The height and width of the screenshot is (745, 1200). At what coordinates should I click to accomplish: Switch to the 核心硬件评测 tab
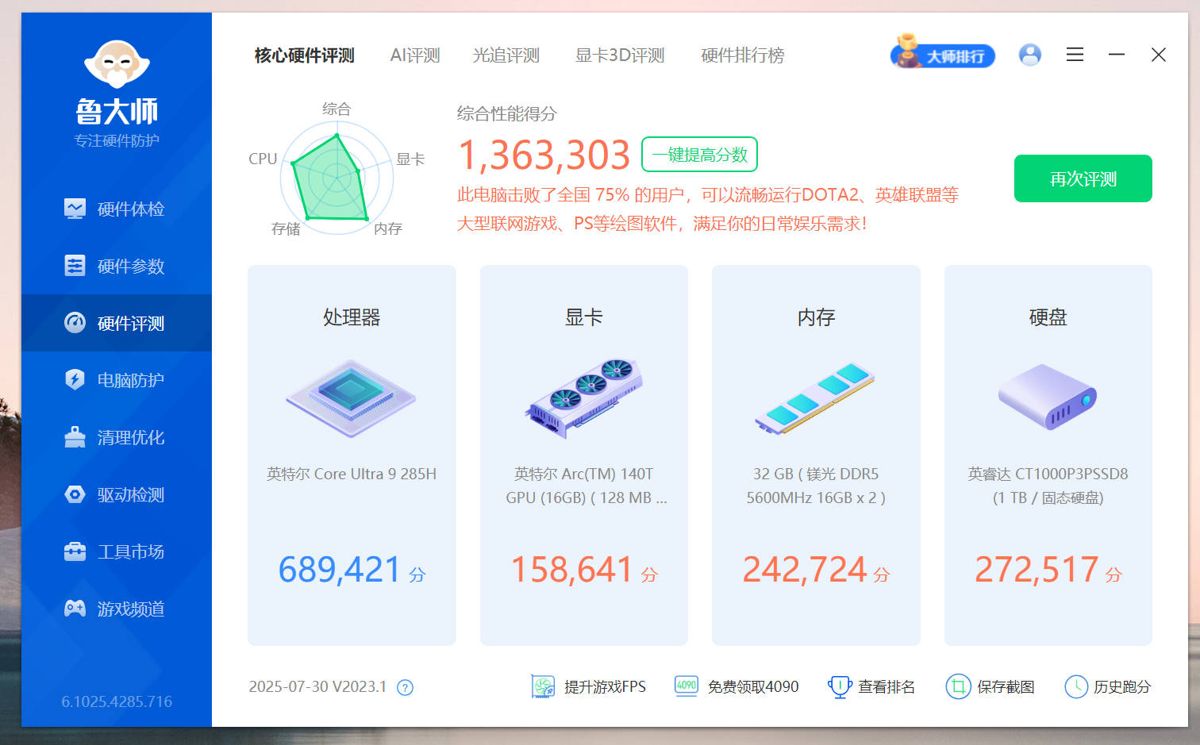coord(304,56)
